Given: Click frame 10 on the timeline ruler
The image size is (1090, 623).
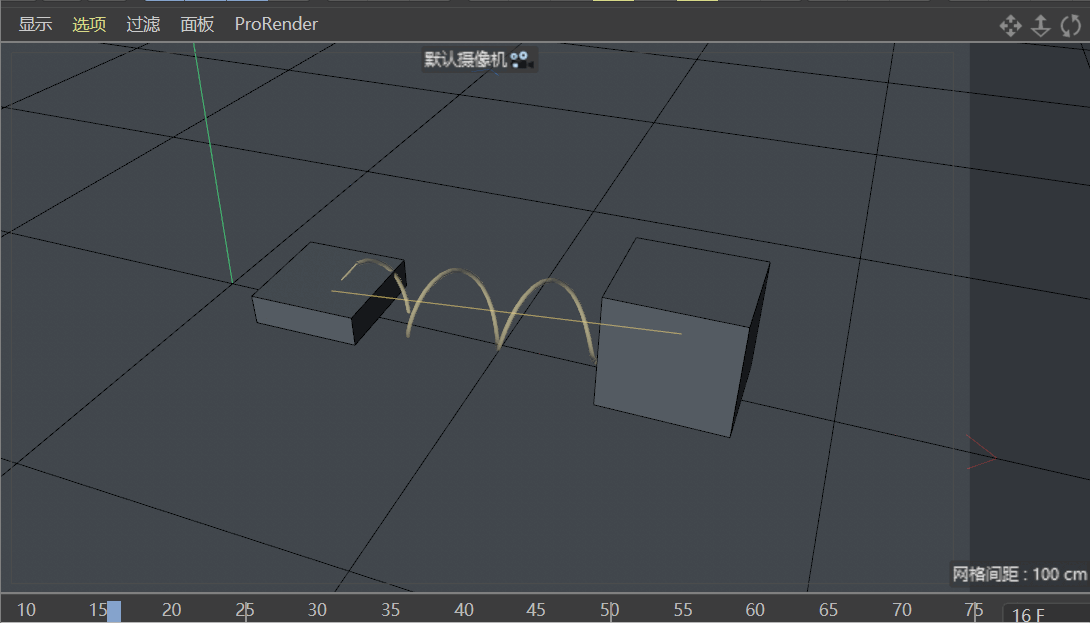Looking at the screenshot, I should [26, 610].
